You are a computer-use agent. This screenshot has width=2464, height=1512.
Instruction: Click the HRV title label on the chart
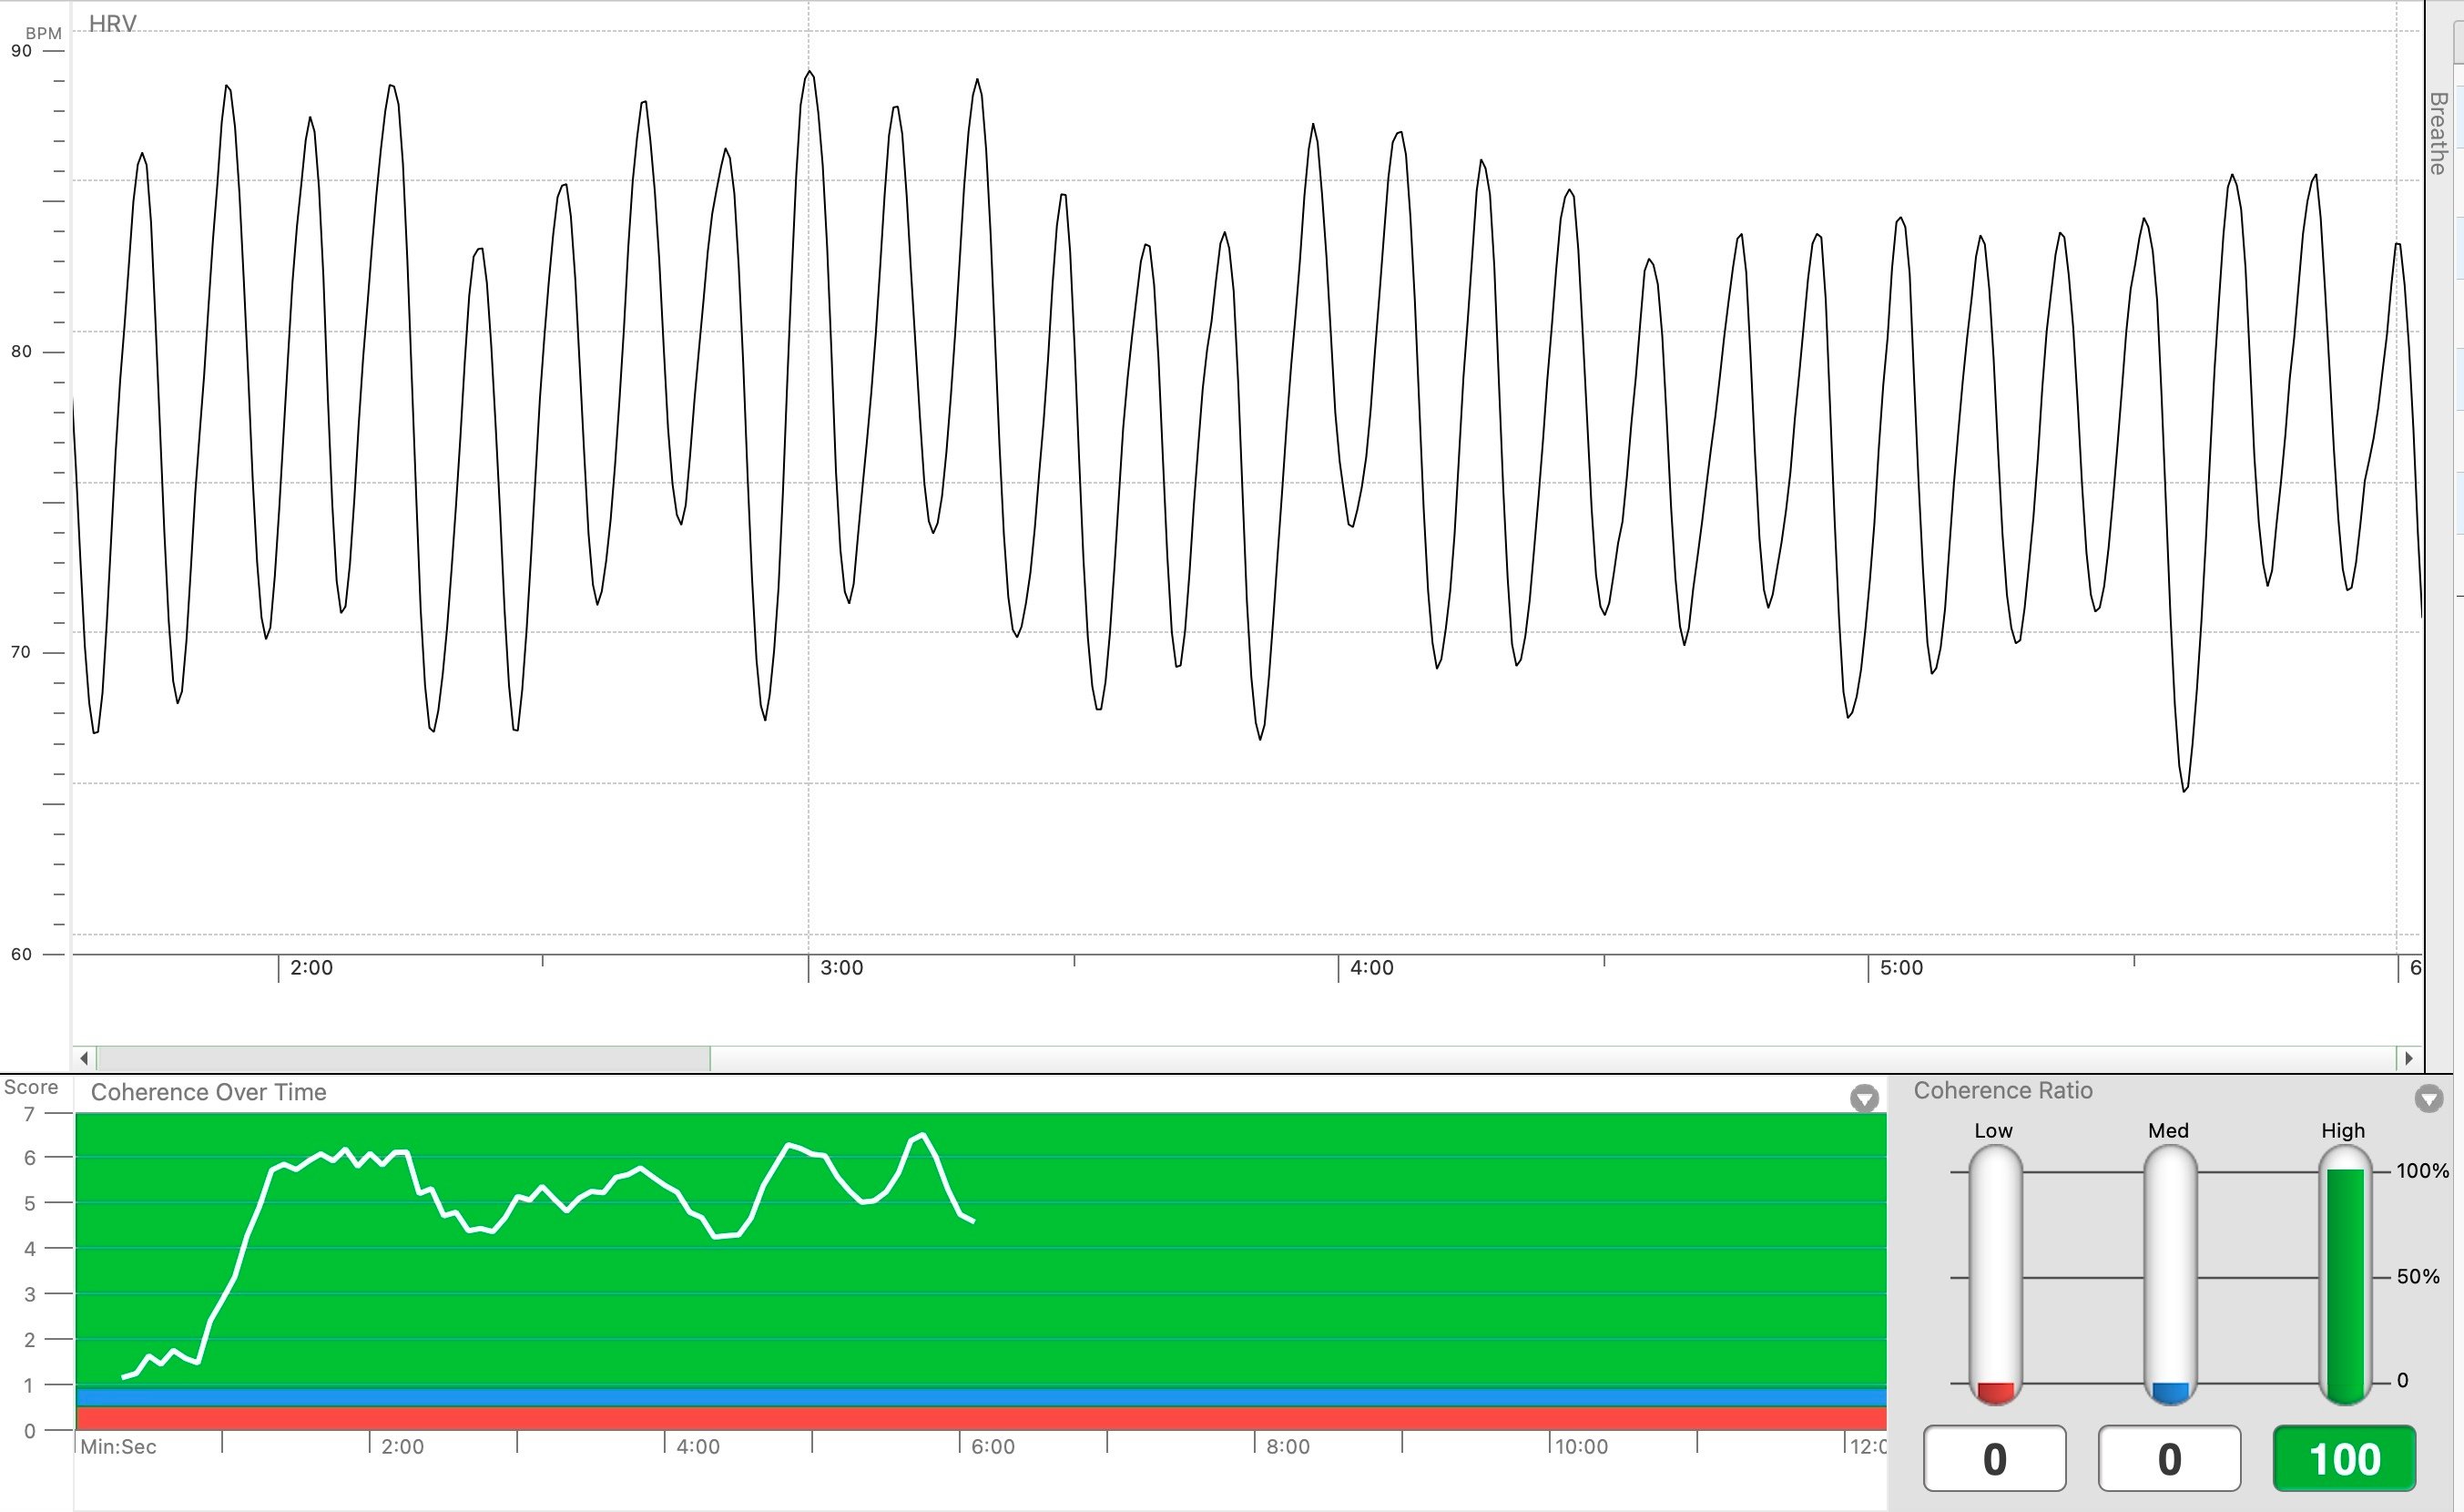pos(113,23)
